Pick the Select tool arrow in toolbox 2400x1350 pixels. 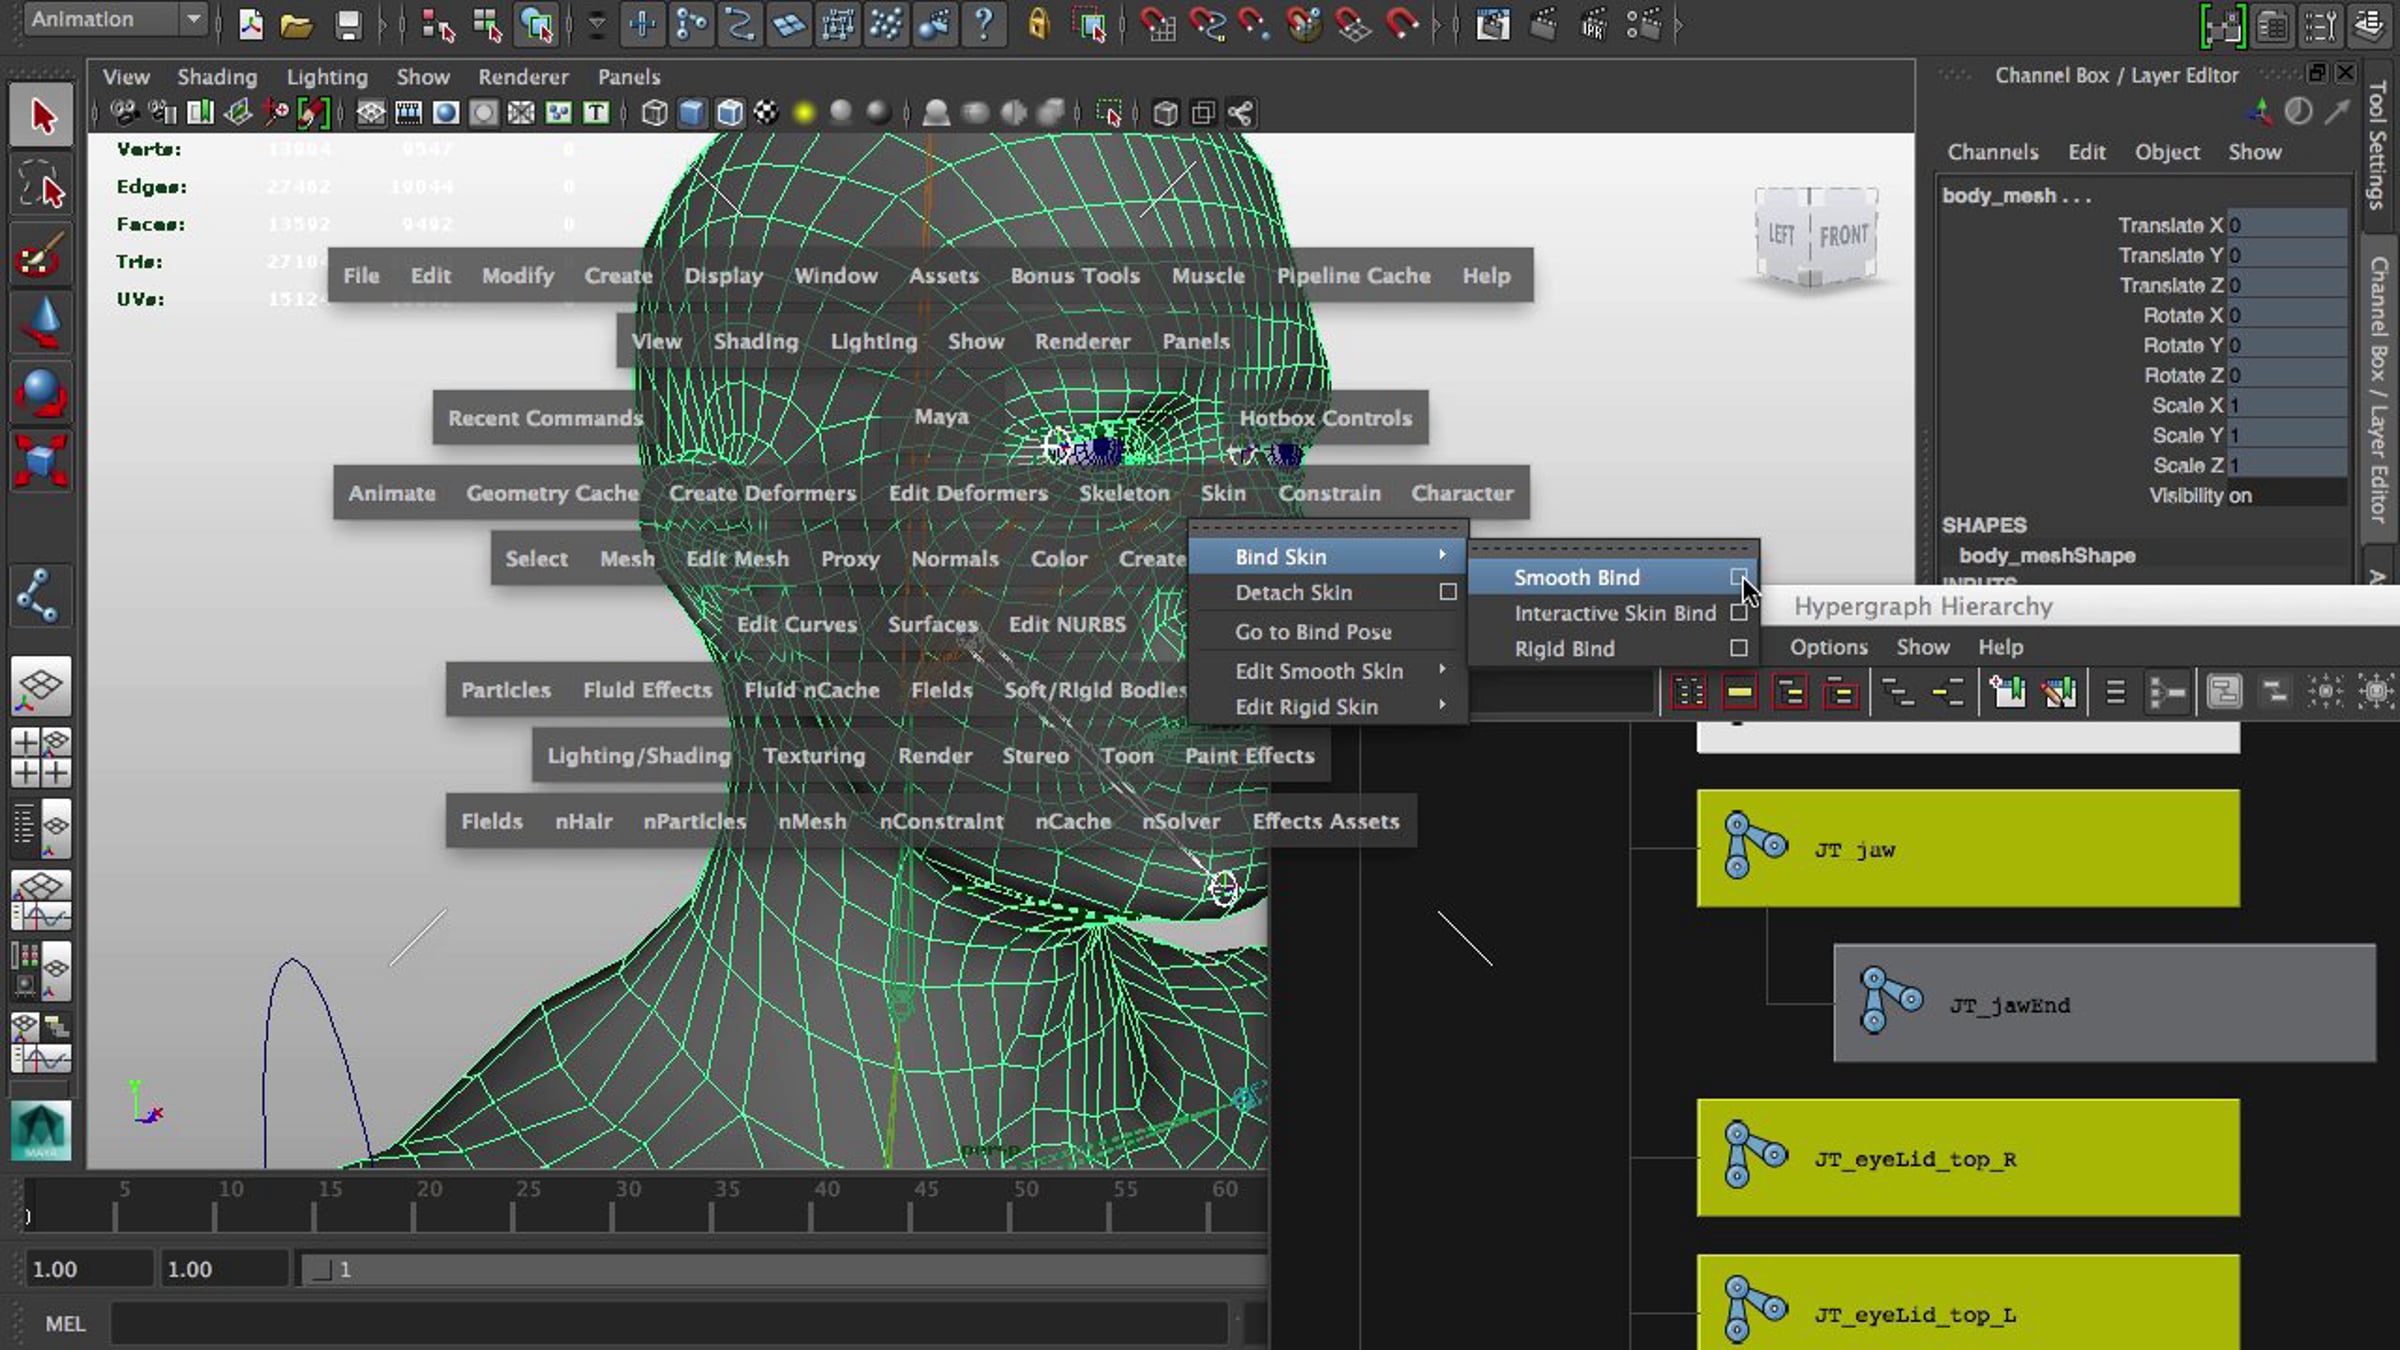click(x=41, y=116)
